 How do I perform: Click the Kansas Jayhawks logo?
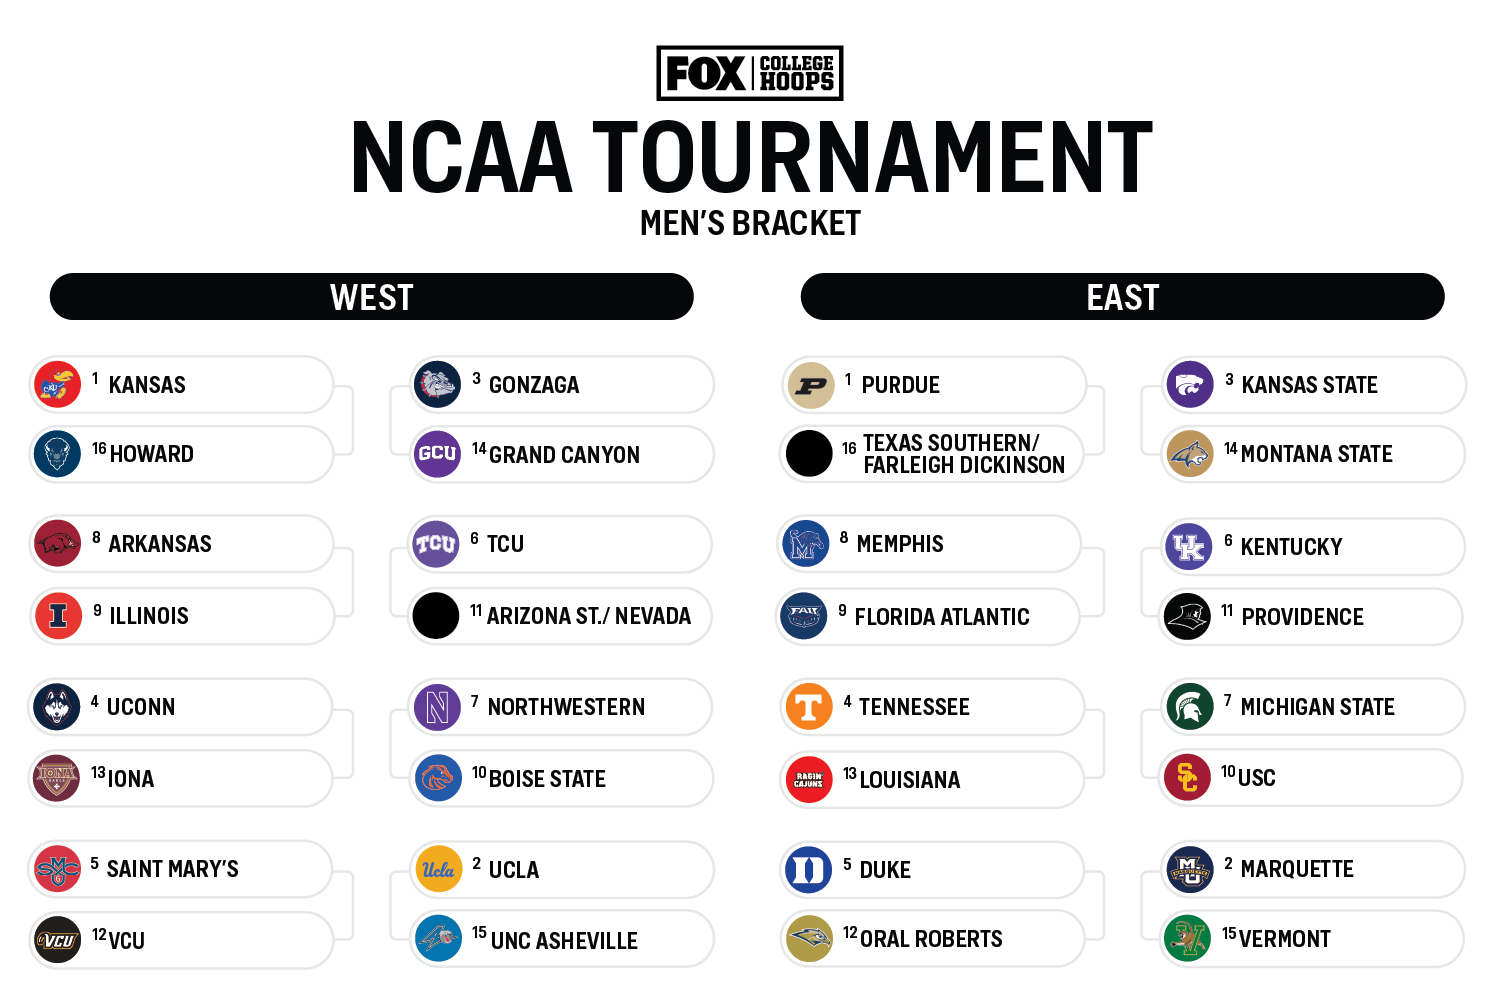[x=58, y=384]
